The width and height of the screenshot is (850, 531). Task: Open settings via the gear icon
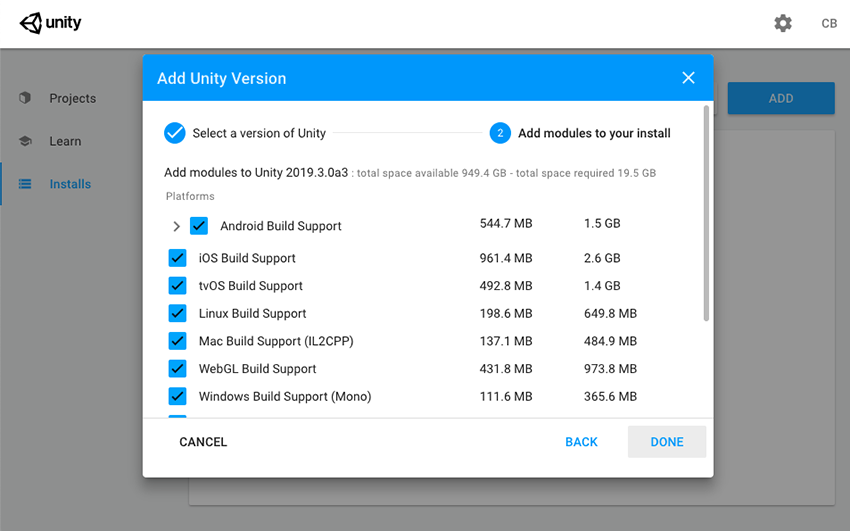(x=783, y=23)
